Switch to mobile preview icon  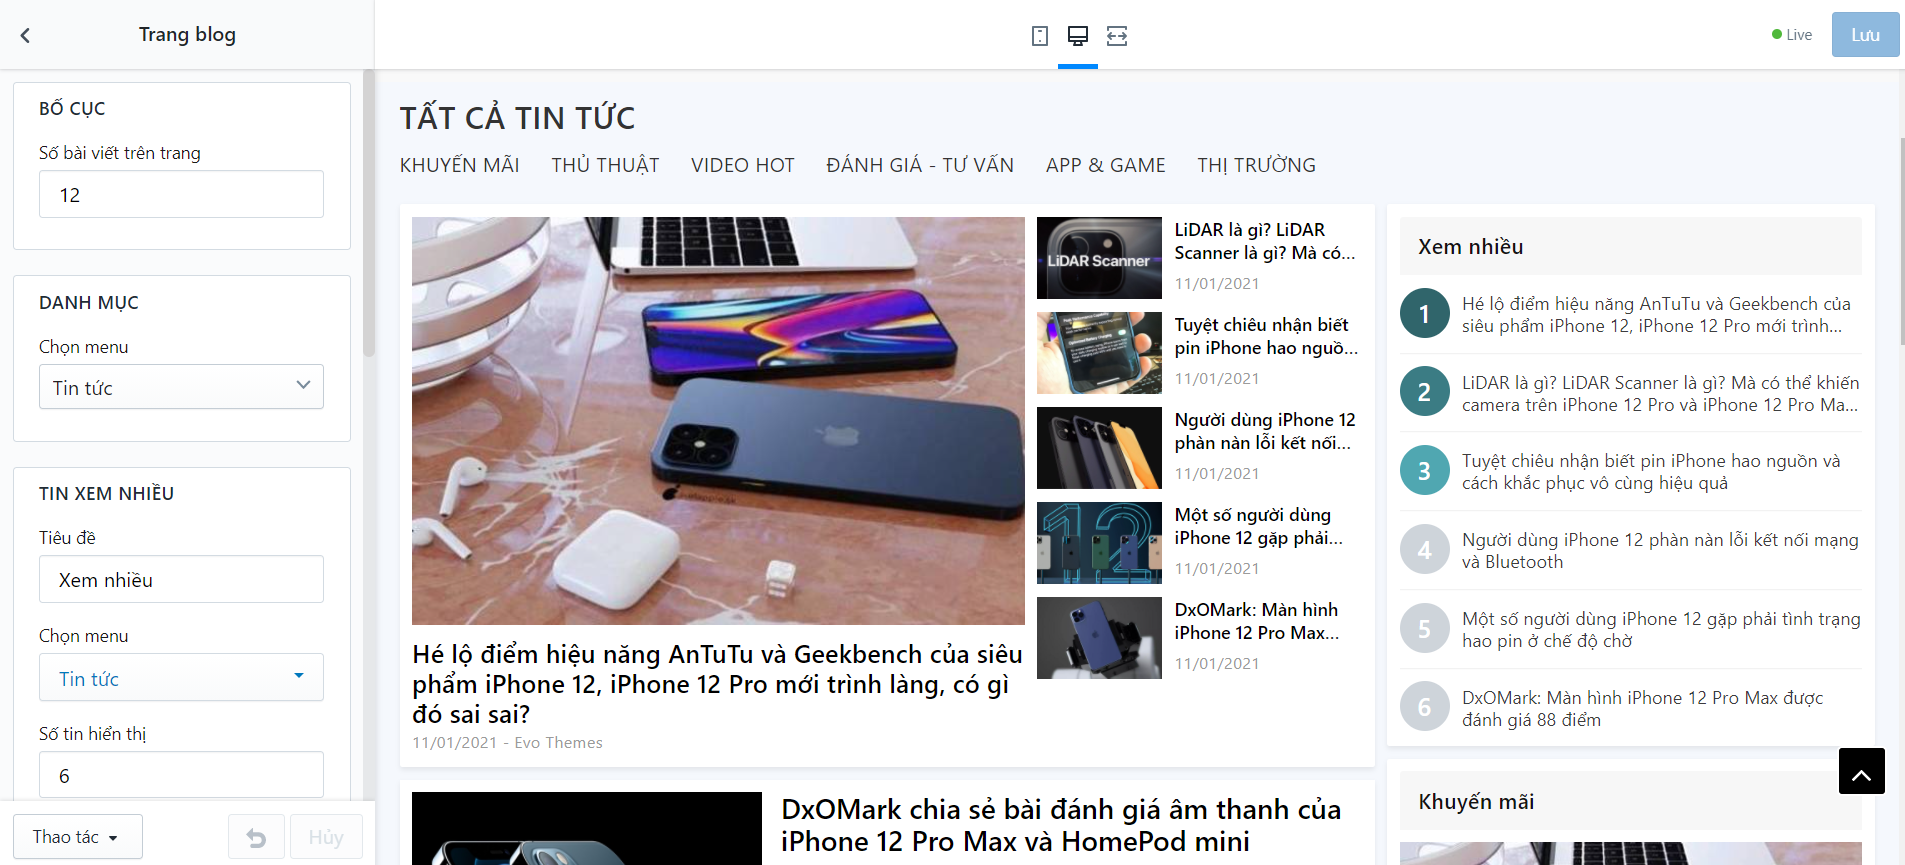click(x=1040, y=36)
